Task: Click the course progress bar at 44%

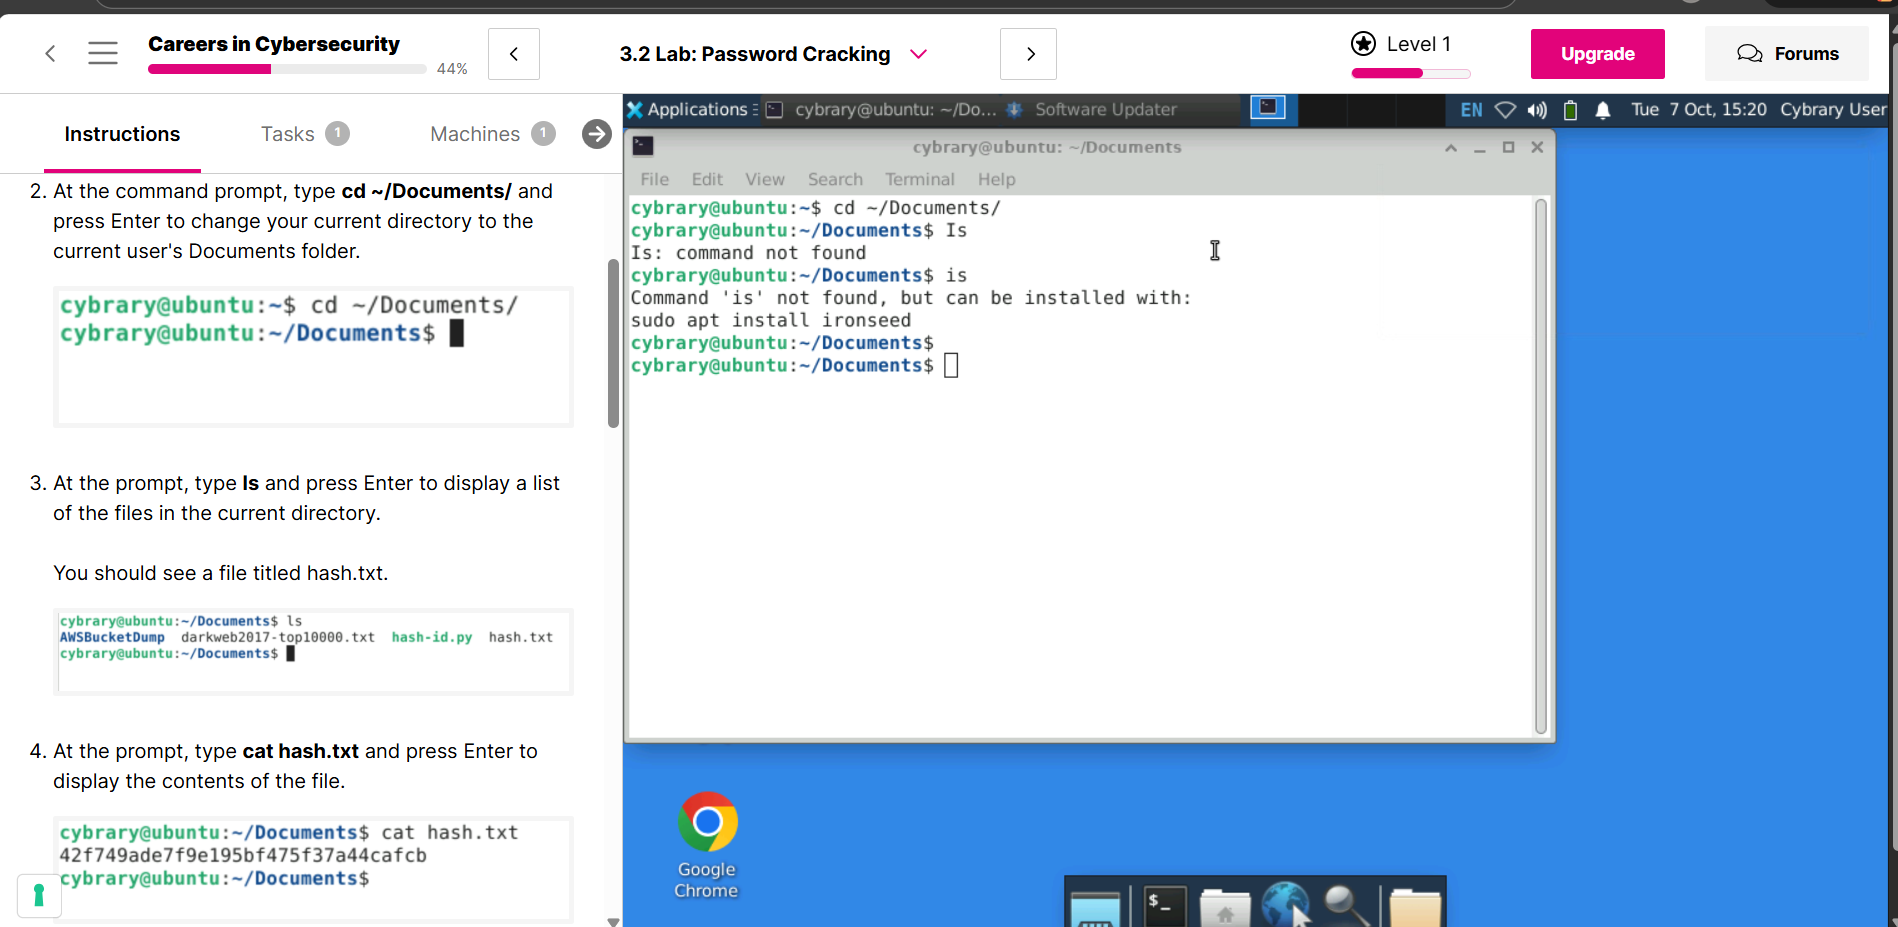Action: (x=287, y=69)
